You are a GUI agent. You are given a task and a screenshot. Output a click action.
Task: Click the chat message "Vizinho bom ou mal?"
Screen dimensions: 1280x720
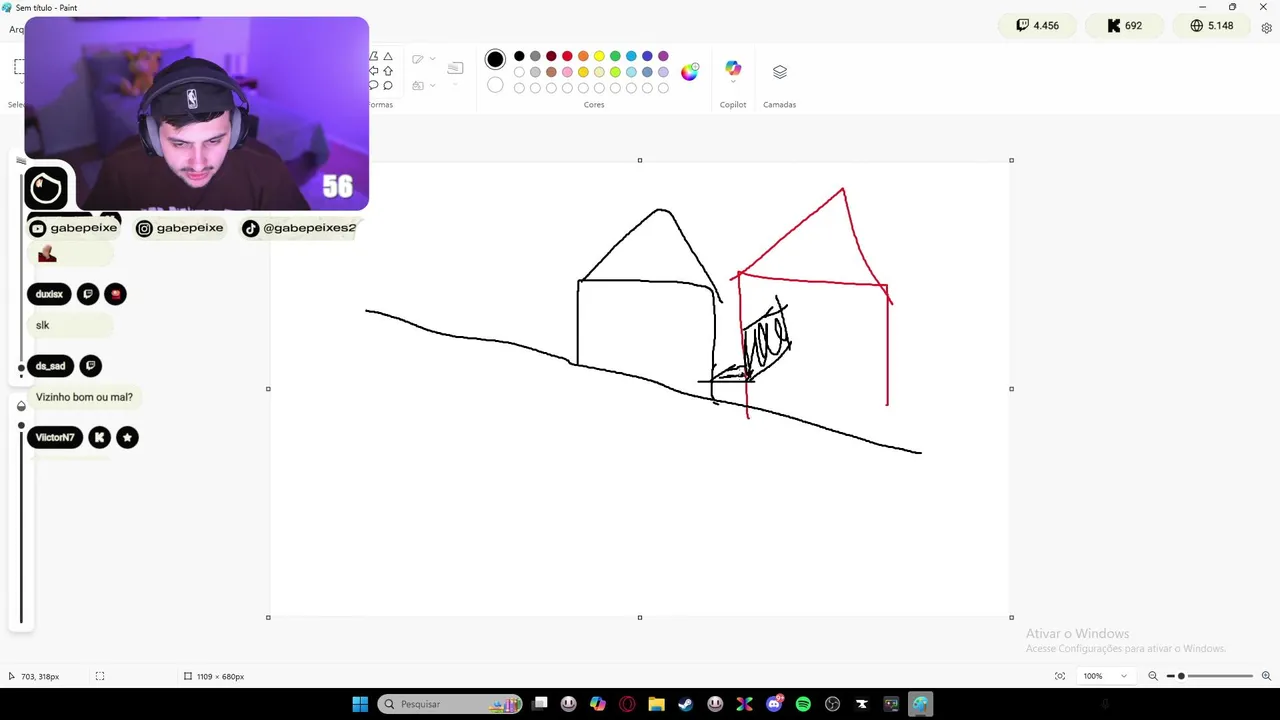(x=84, y=397)
